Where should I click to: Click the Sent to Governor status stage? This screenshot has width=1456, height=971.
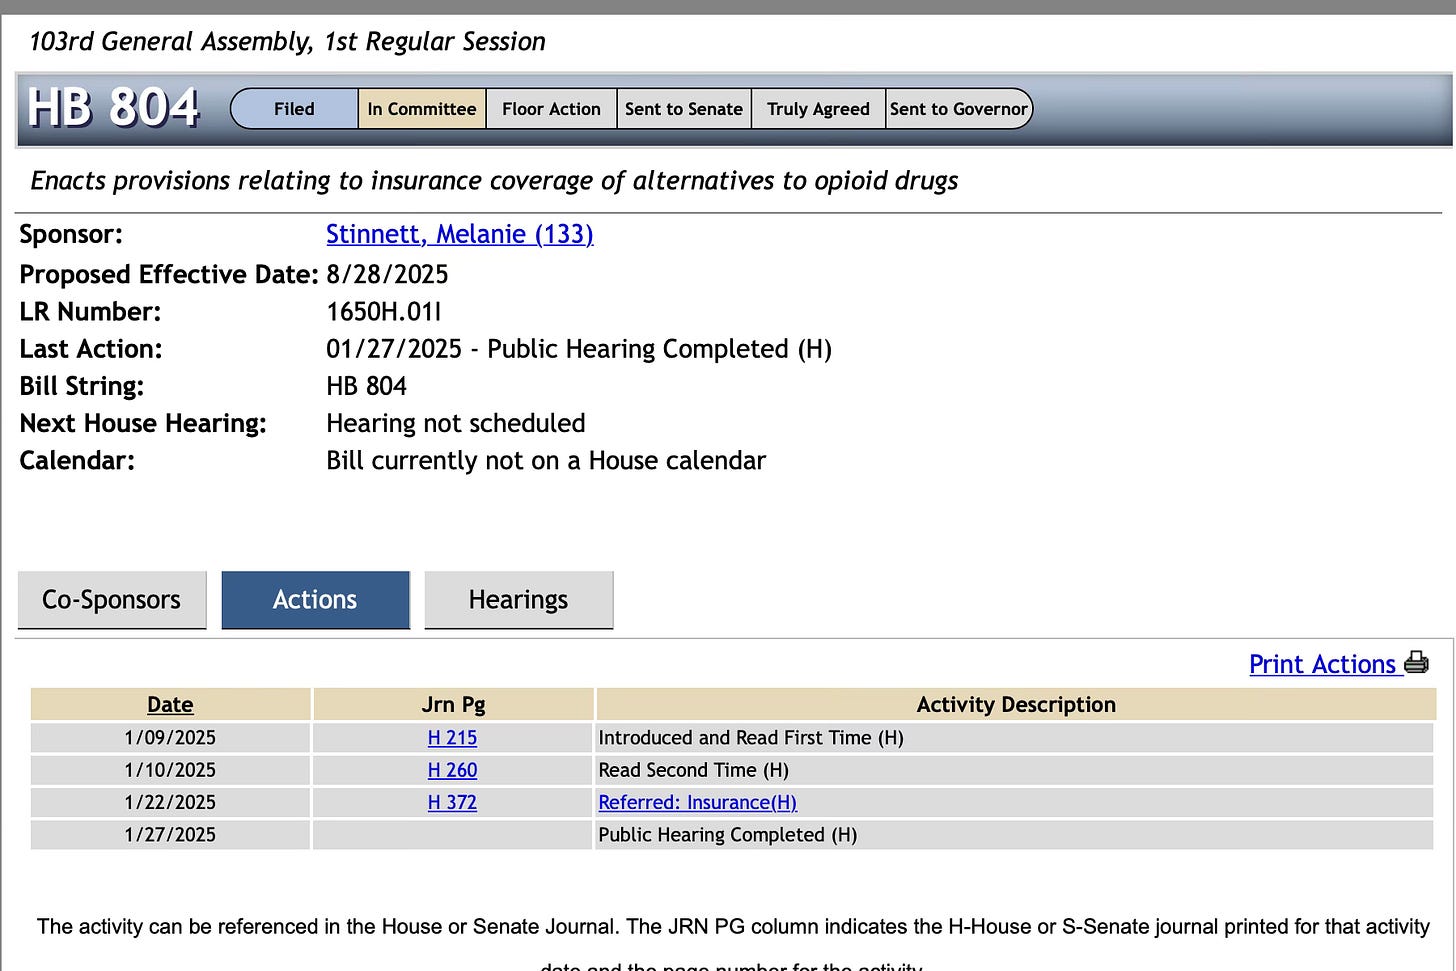959,109
